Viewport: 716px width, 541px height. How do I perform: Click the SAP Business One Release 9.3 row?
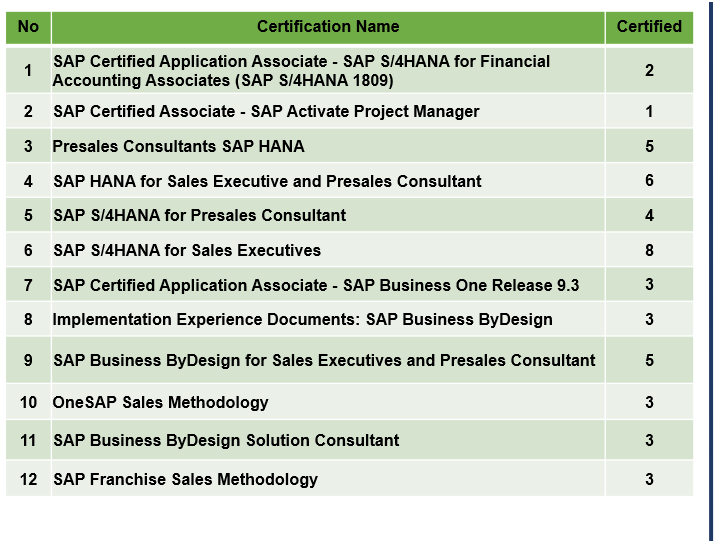pos(316,286)
